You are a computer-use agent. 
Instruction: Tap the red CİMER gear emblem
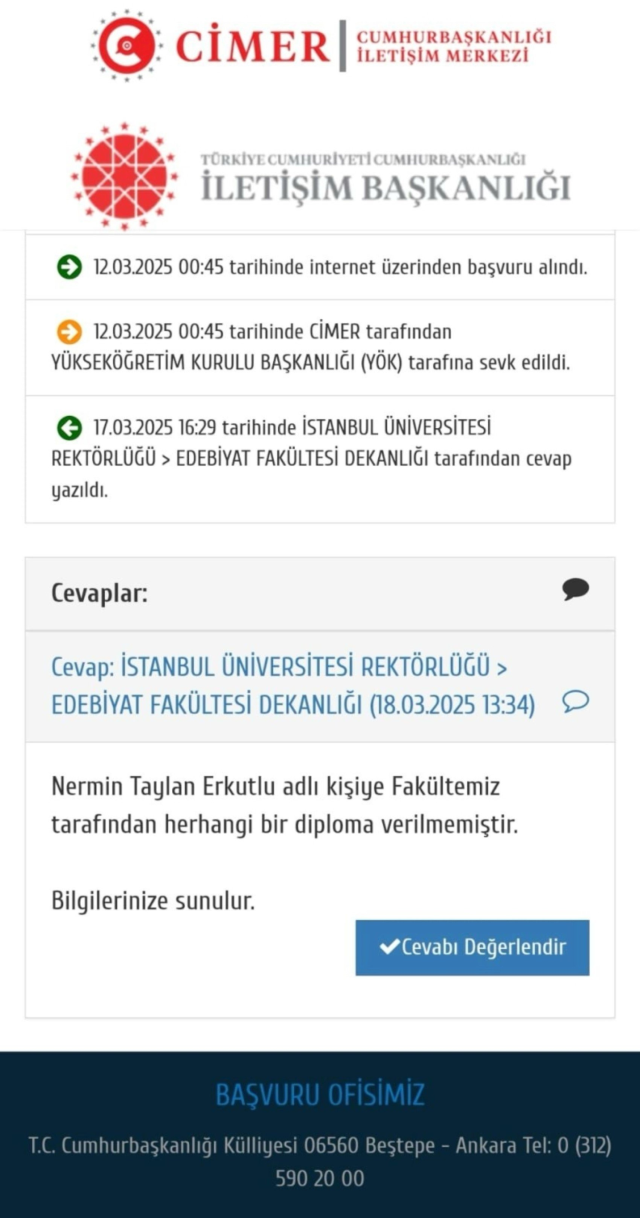(x=126, y=45)
